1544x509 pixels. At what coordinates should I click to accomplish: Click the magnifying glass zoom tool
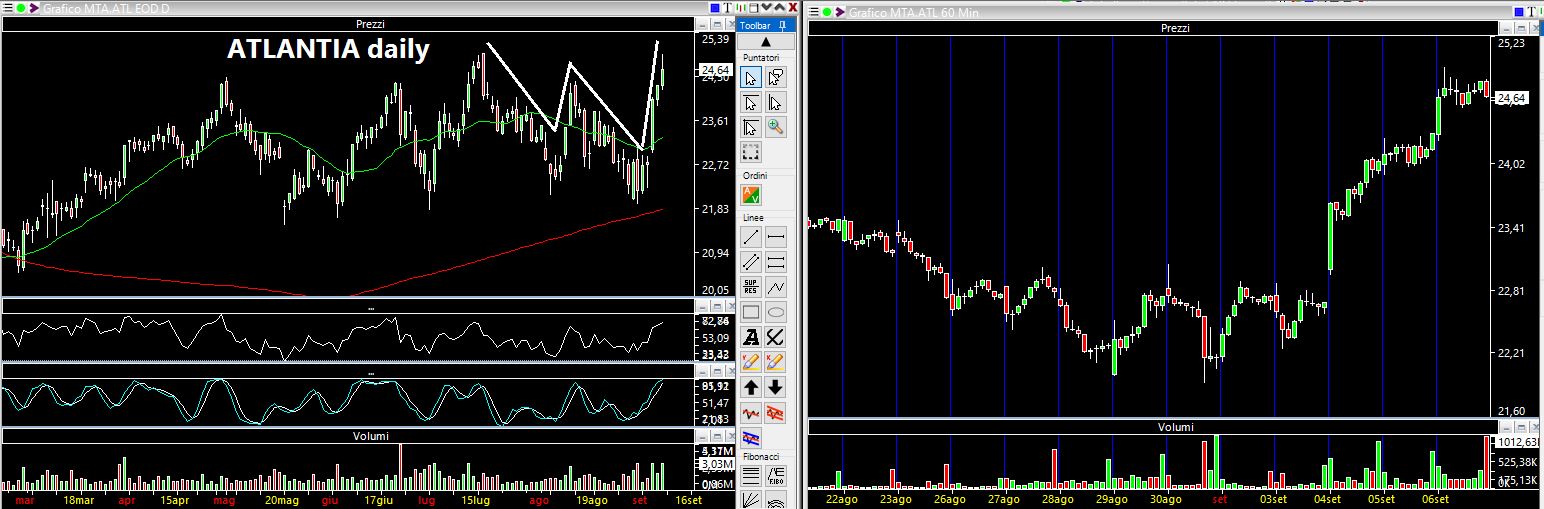tap(775, 127)
